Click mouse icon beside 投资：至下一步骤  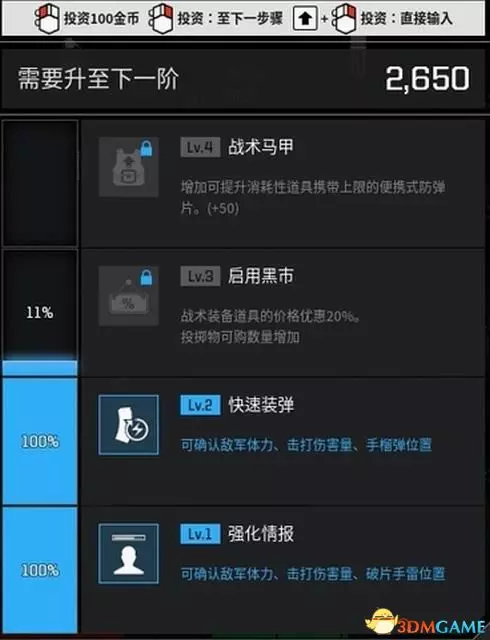point(160,19)
